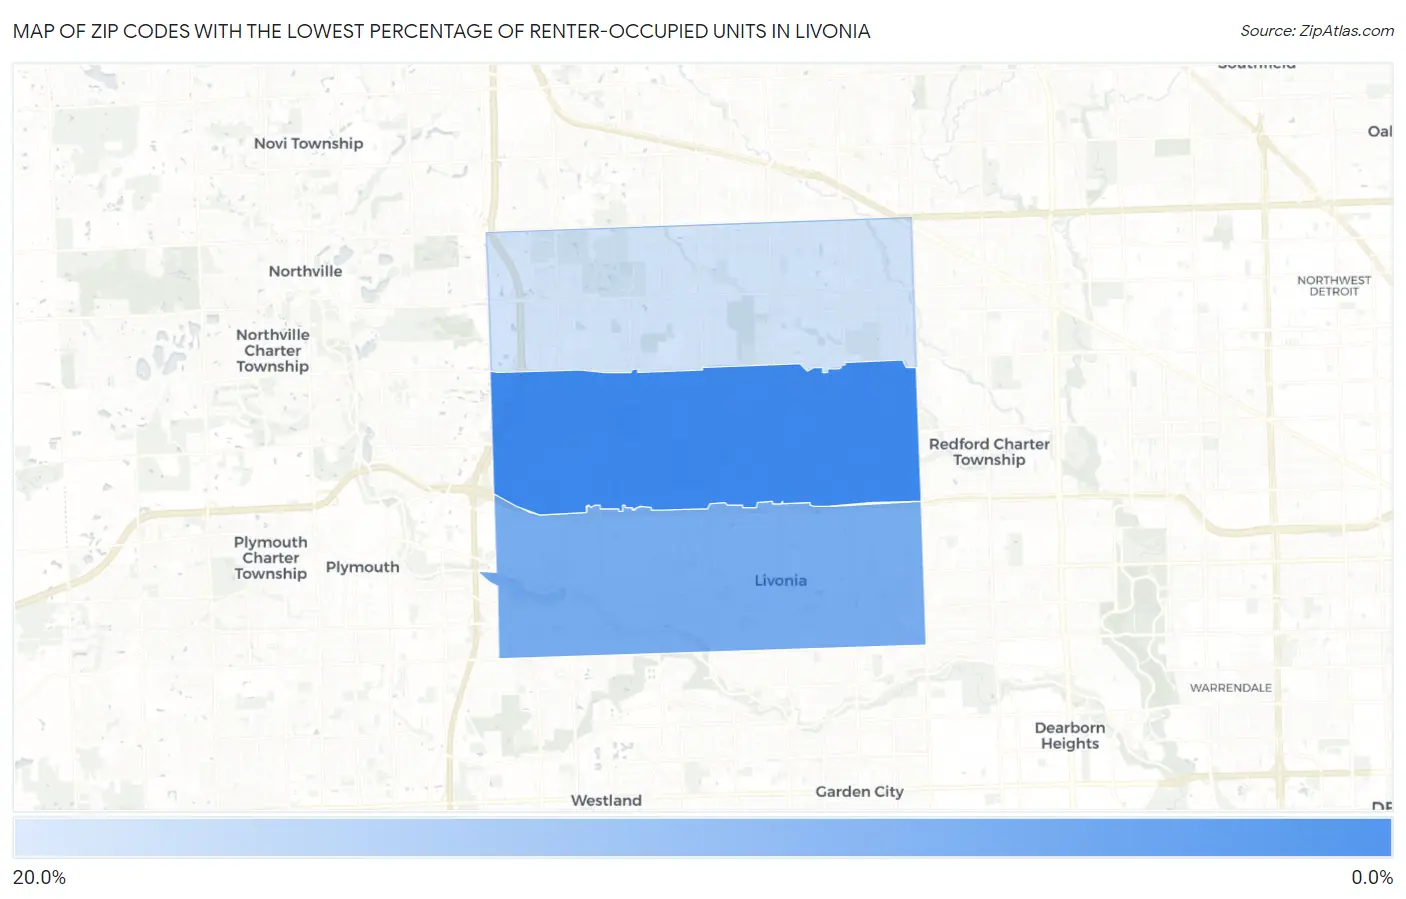Click the Novi Township map label
This screenshot has height=899, width=1406.
[308, 143]
